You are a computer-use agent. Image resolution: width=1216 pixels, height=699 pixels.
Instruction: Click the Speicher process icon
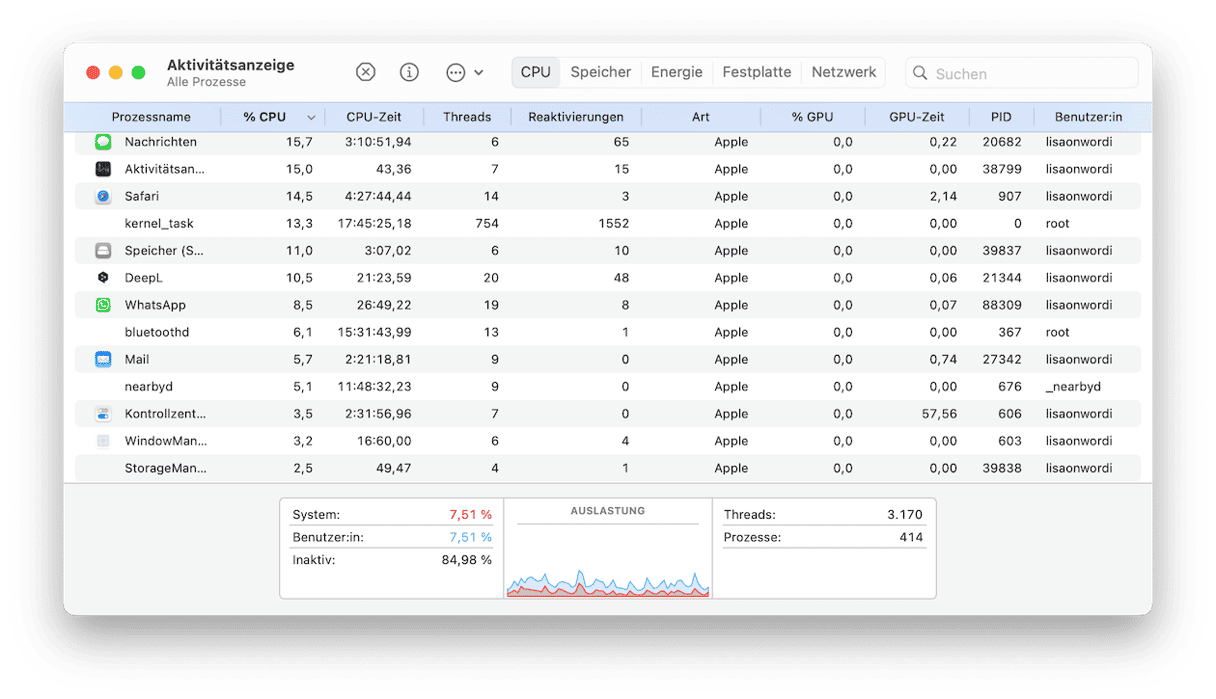pyautogui.click(x=103, y=251)
